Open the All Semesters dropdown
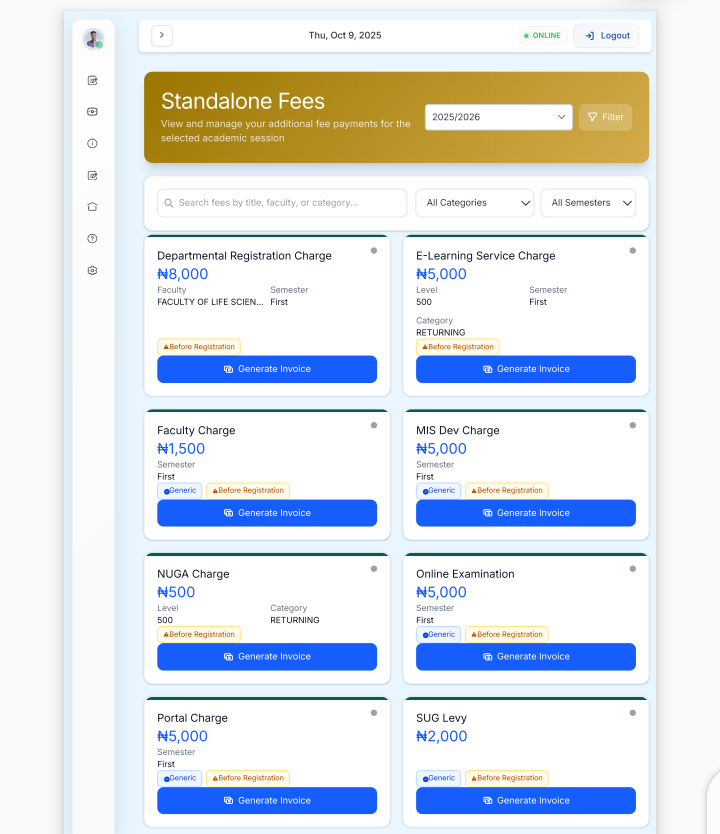 click(588, 203)
